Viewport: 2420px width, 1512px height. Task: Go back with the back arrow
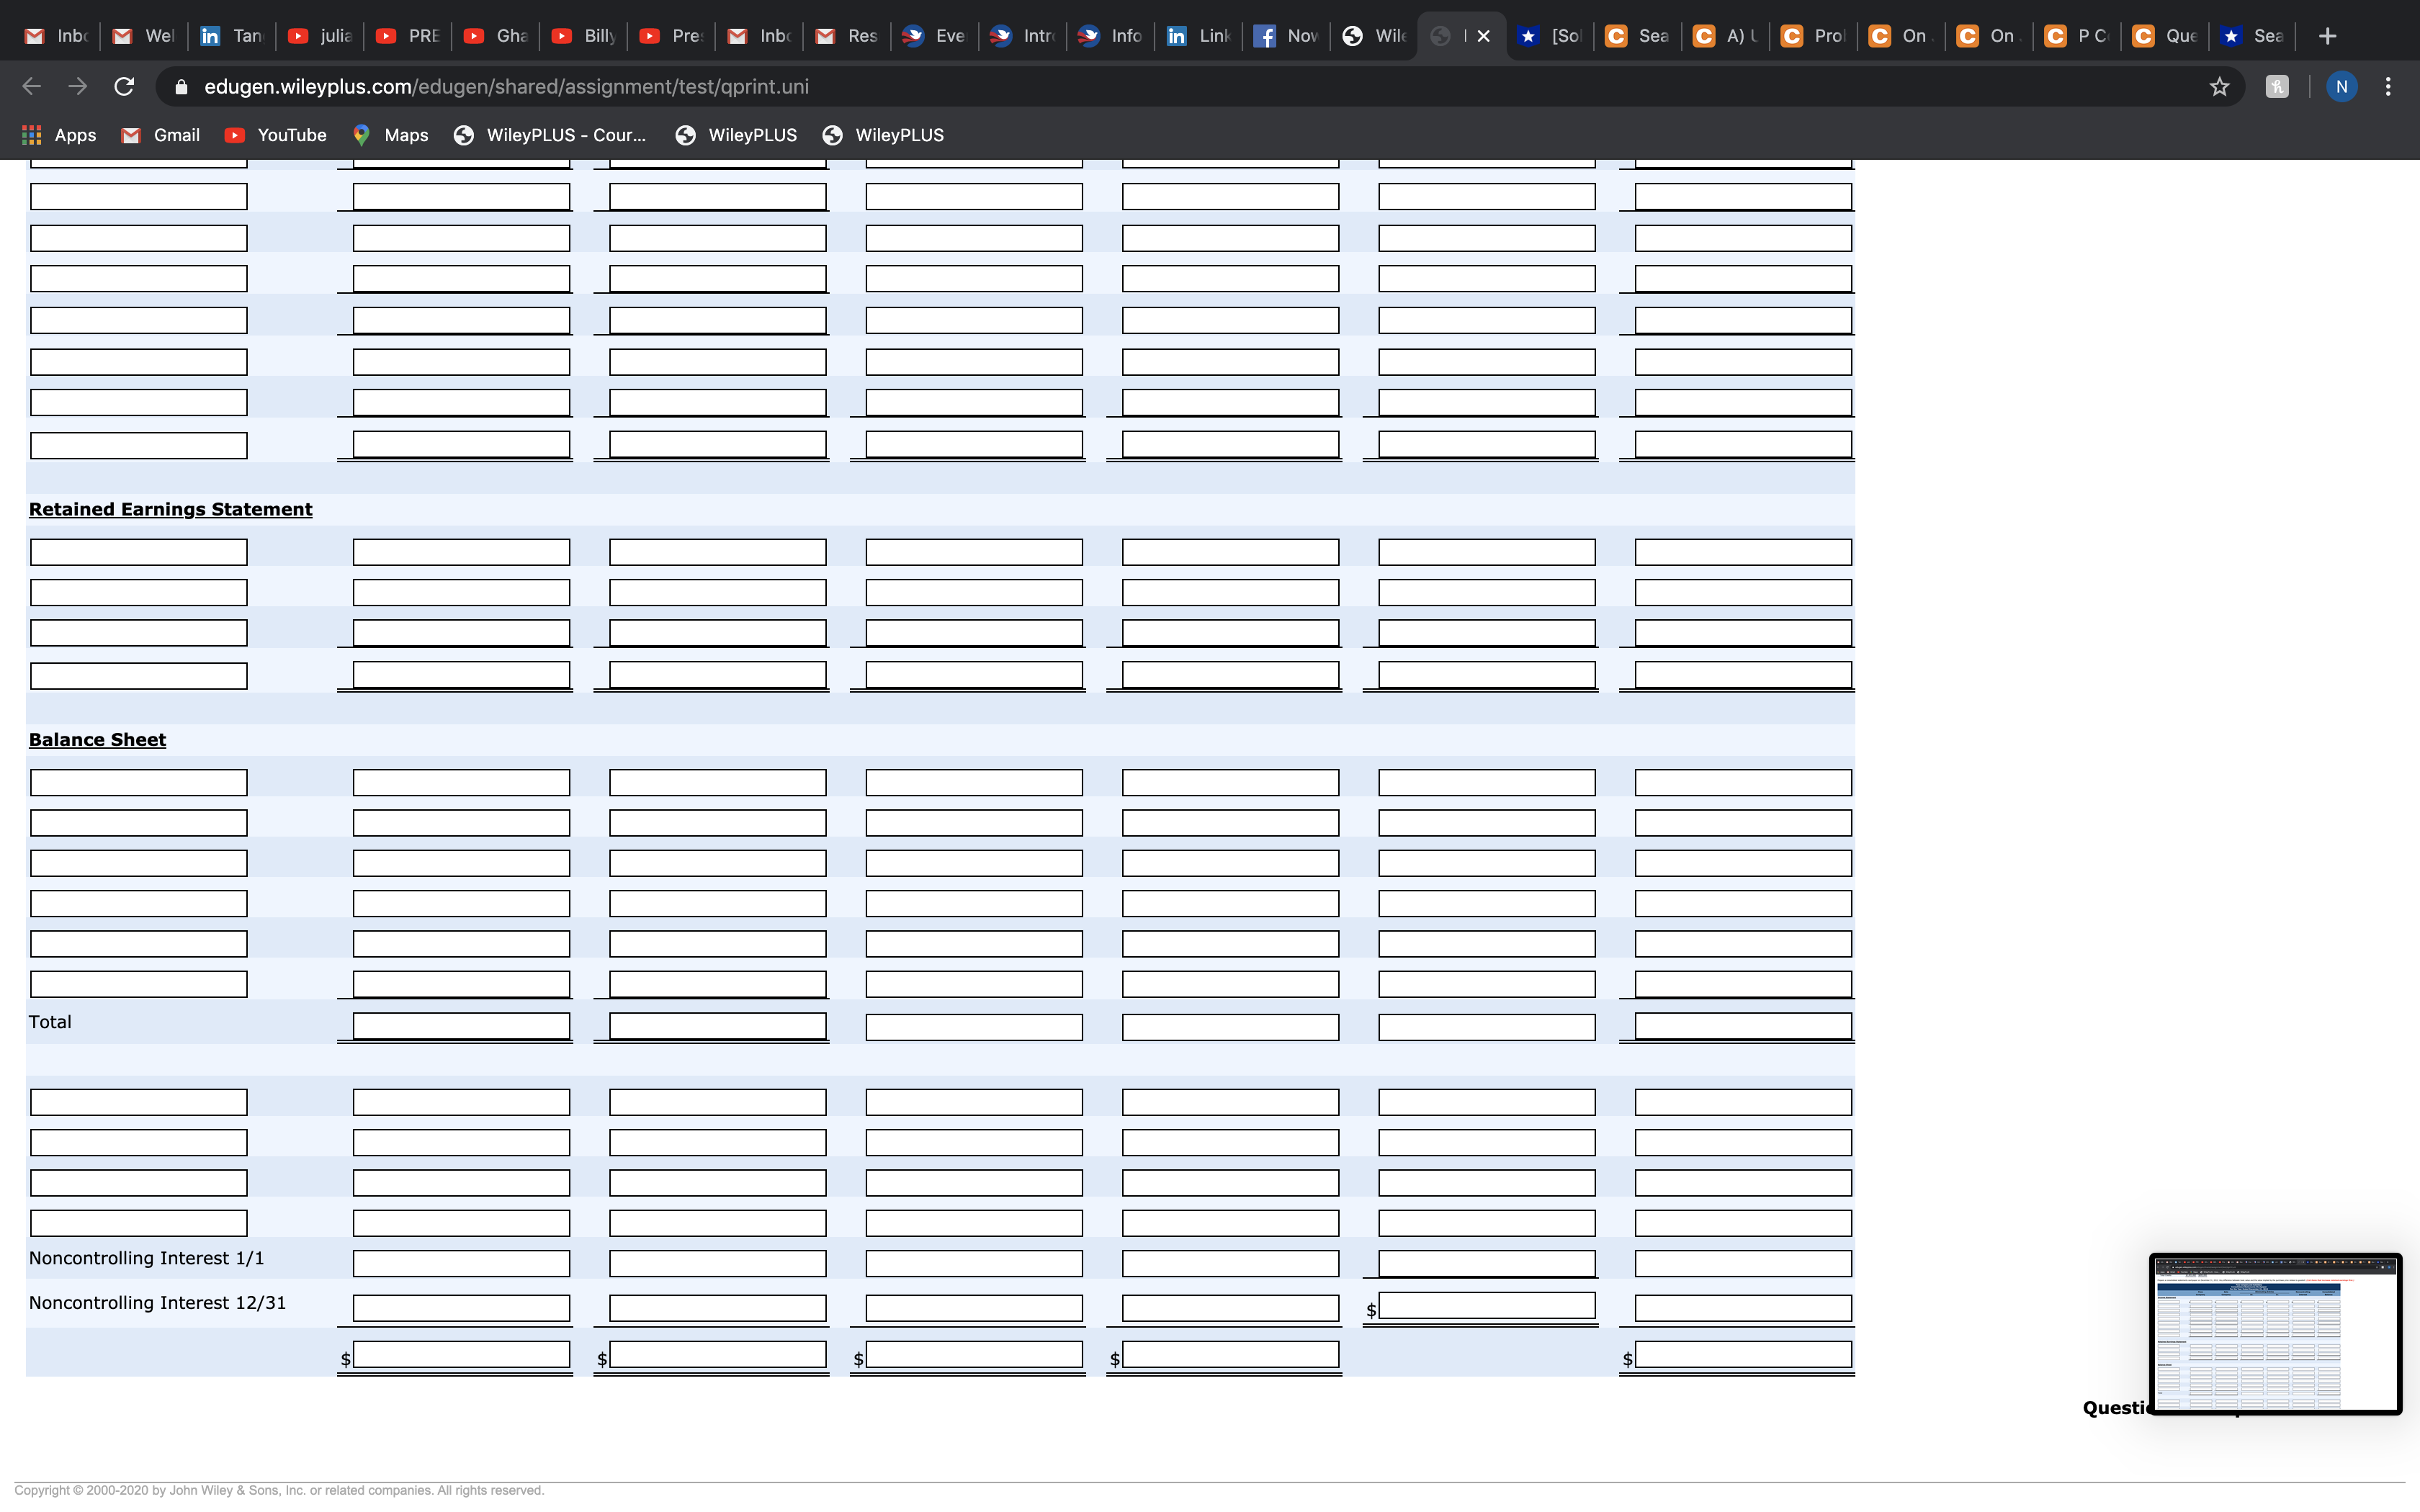(32, 87)
